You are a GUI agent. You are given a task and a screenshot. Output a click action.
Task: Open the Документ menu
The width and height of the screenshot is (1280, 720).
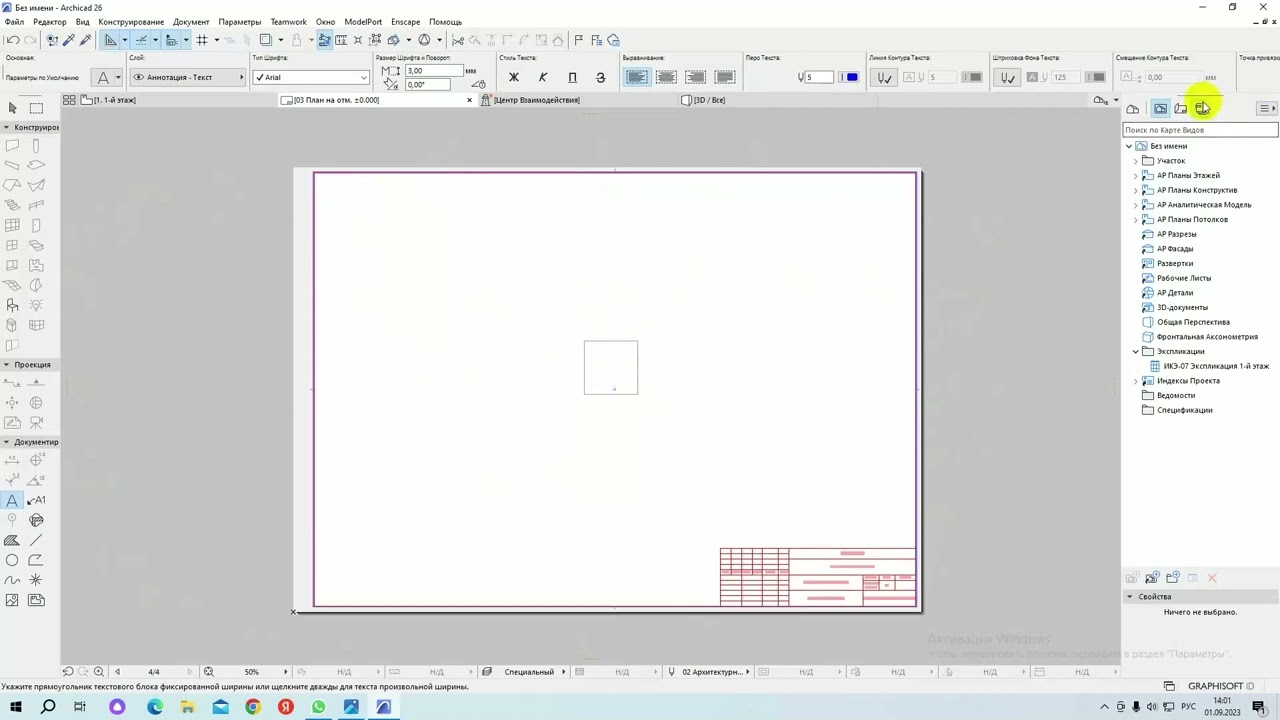coord(191,22)
